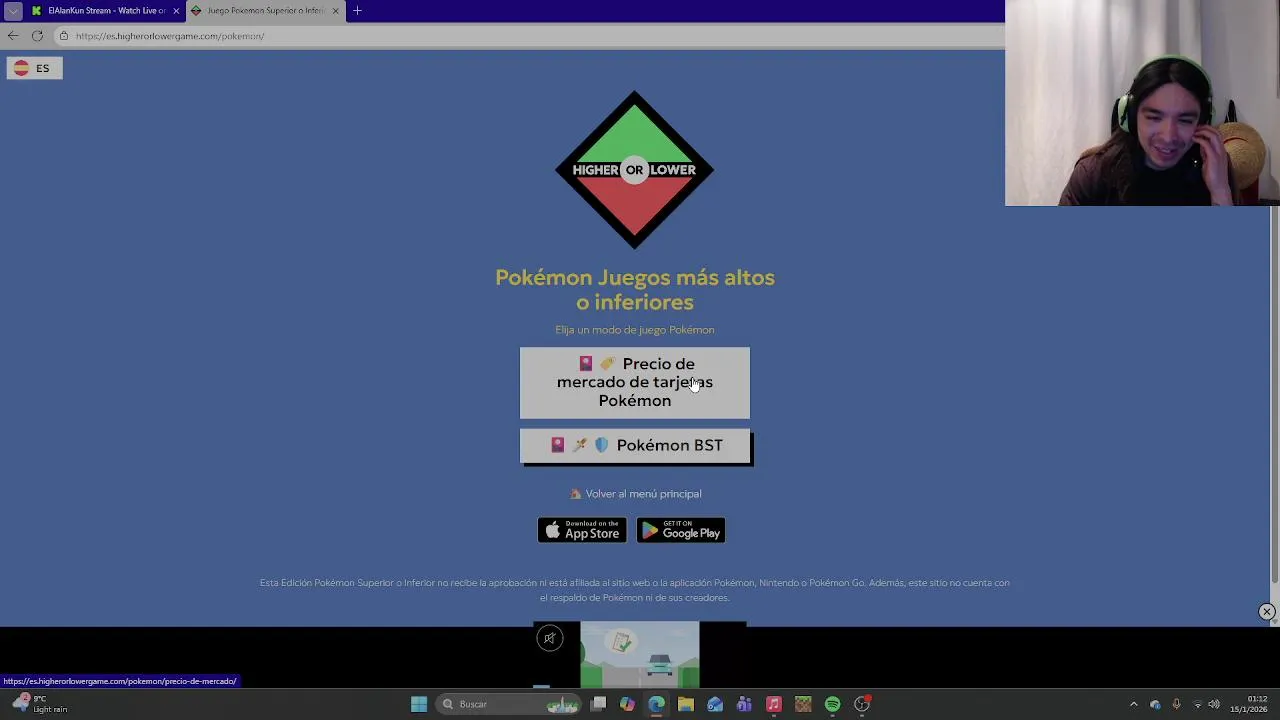Screen dimensions: 1280x720
Task: Open the Windows Start menu
Action: (x=419, y=704)
